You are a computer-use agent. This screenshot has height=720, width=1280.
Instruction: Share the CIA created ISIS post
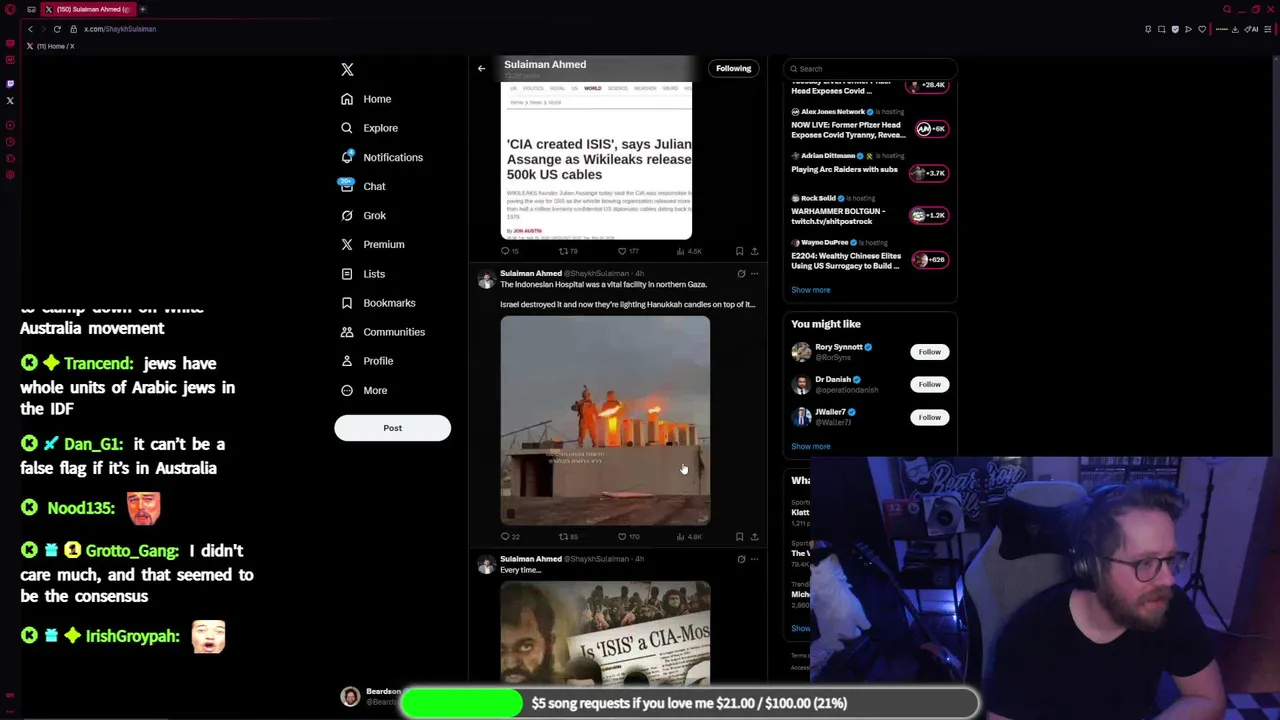point(754,251)
